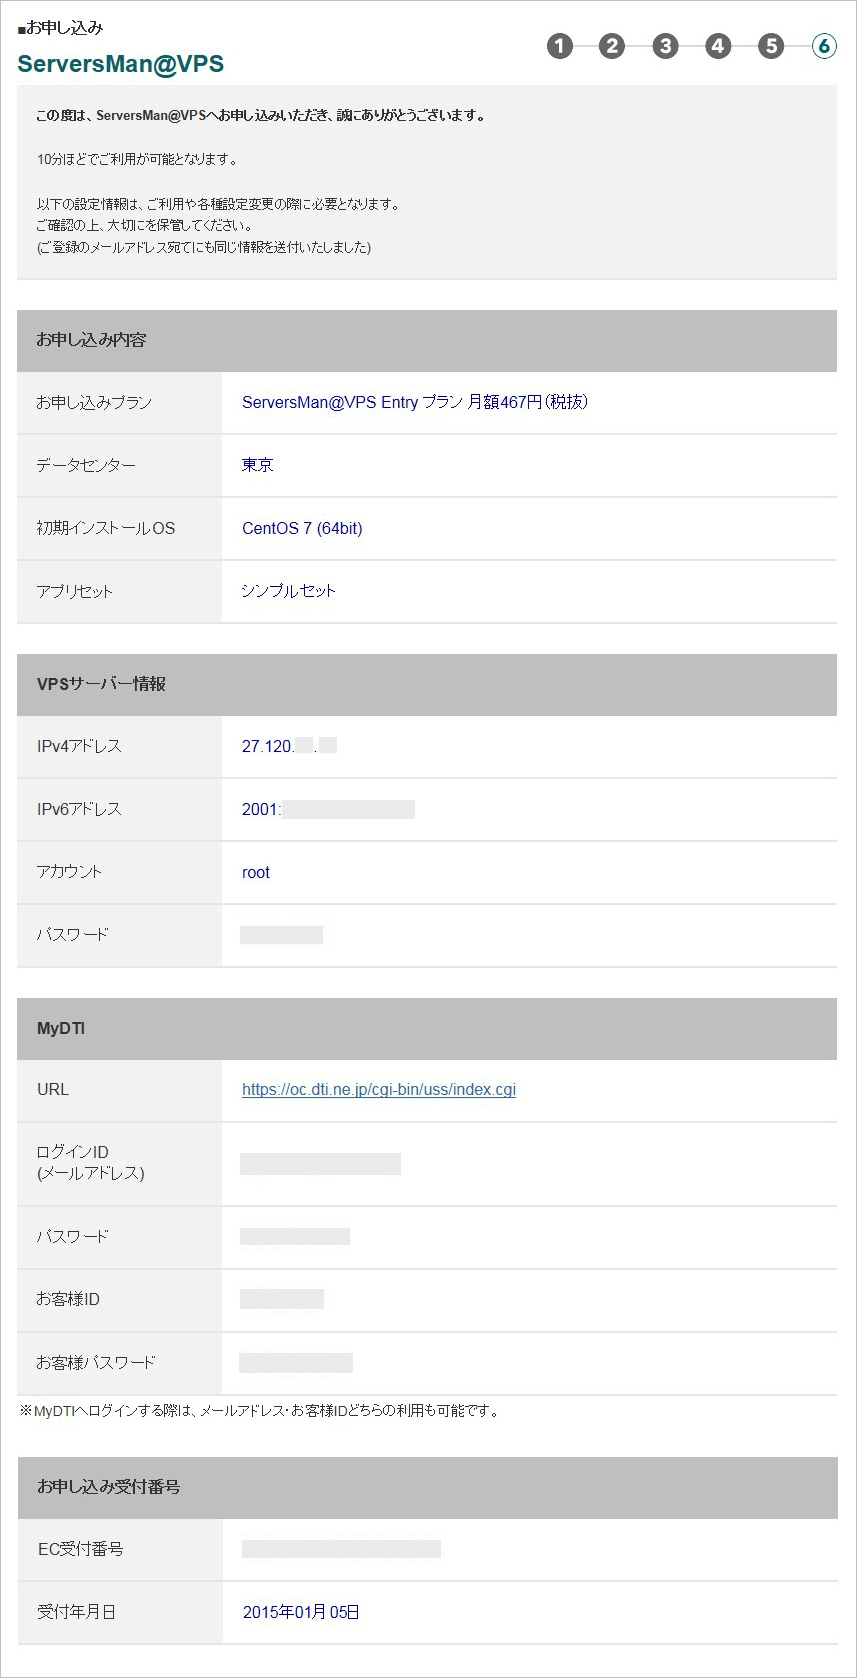Open the MyDTI login URL link
The image size is (857, 1678).
pos(379,1090)
